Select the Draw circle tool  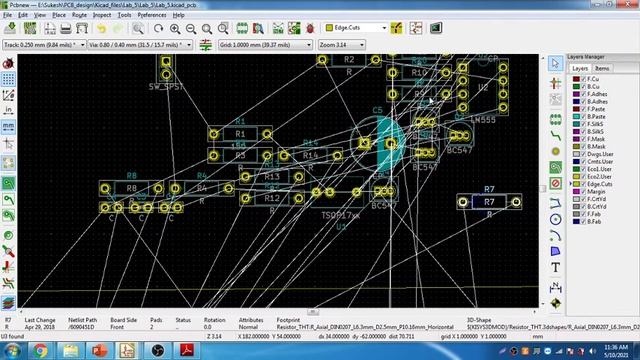point(555,220)
